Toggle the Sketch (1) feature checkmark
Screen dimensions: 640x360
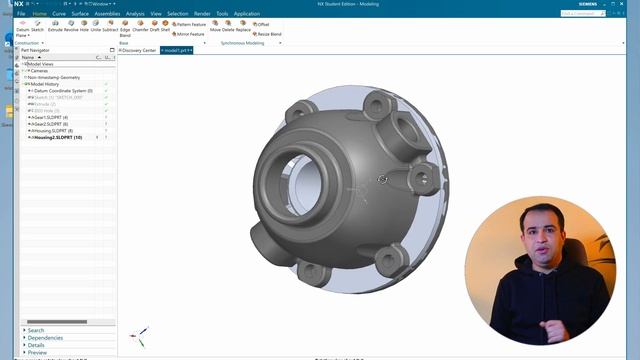point(106,98)
